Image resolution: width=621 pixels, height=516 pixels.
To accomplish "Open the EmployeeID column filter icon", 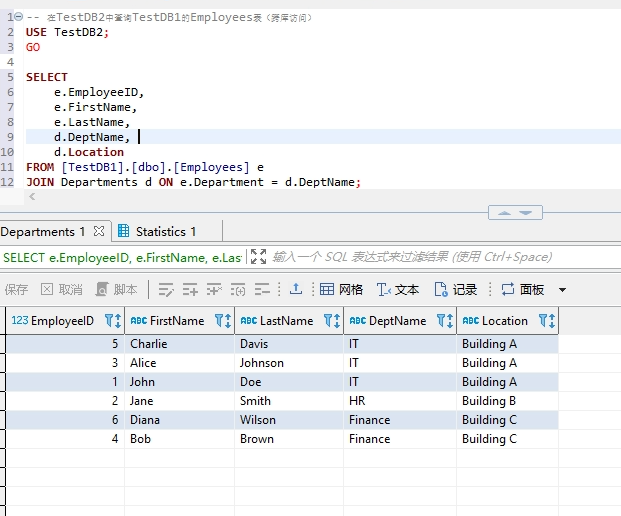I will tap(109, 320).
